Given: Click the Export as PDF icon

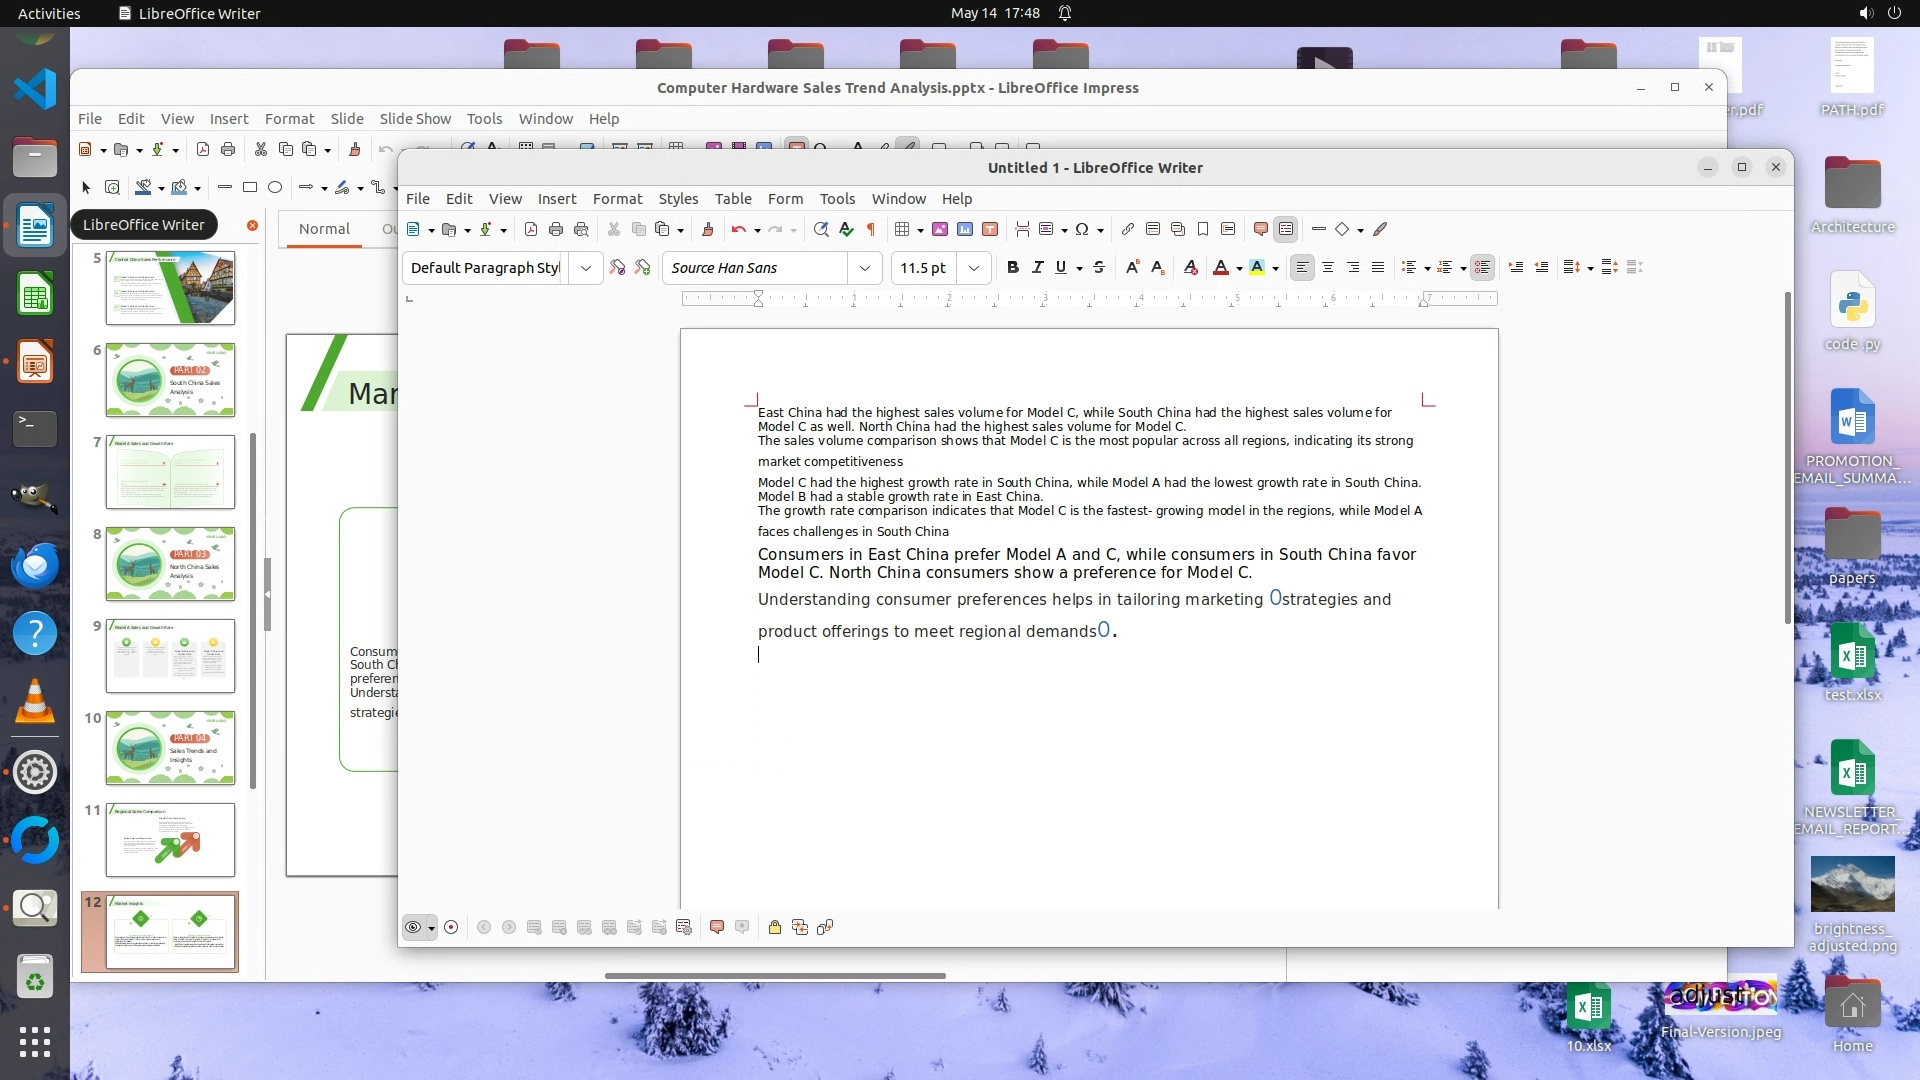Looking at the screenshot, I should pyautogui.click(x=531, y=229).
